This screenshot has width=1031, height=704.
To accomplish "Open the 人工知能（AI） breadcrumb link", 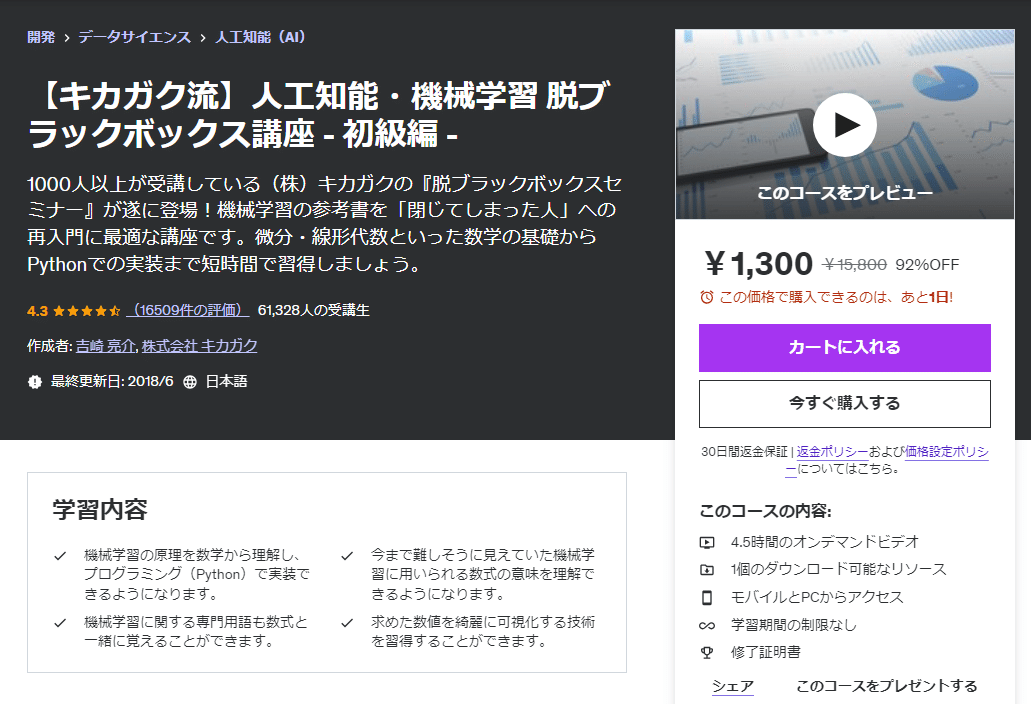I will tap(260, 37).
